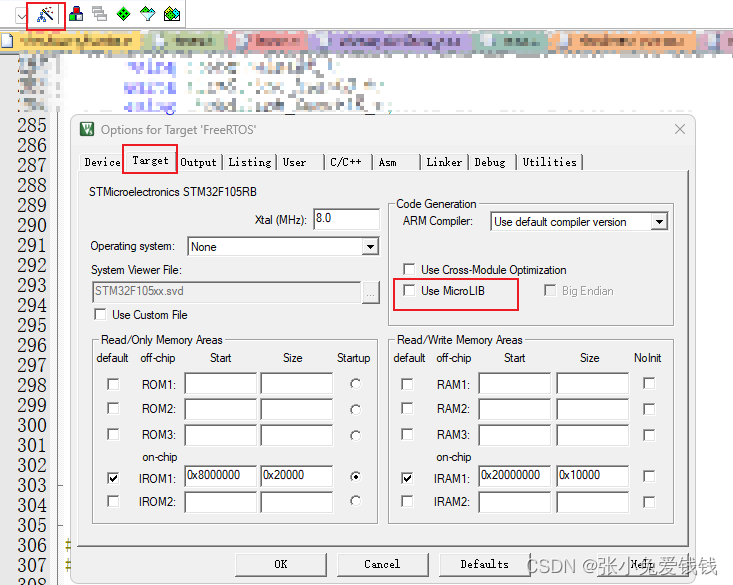Click IRAM1 Size field 0x10000
Viewport: 733px width, 585px height.
593,476
